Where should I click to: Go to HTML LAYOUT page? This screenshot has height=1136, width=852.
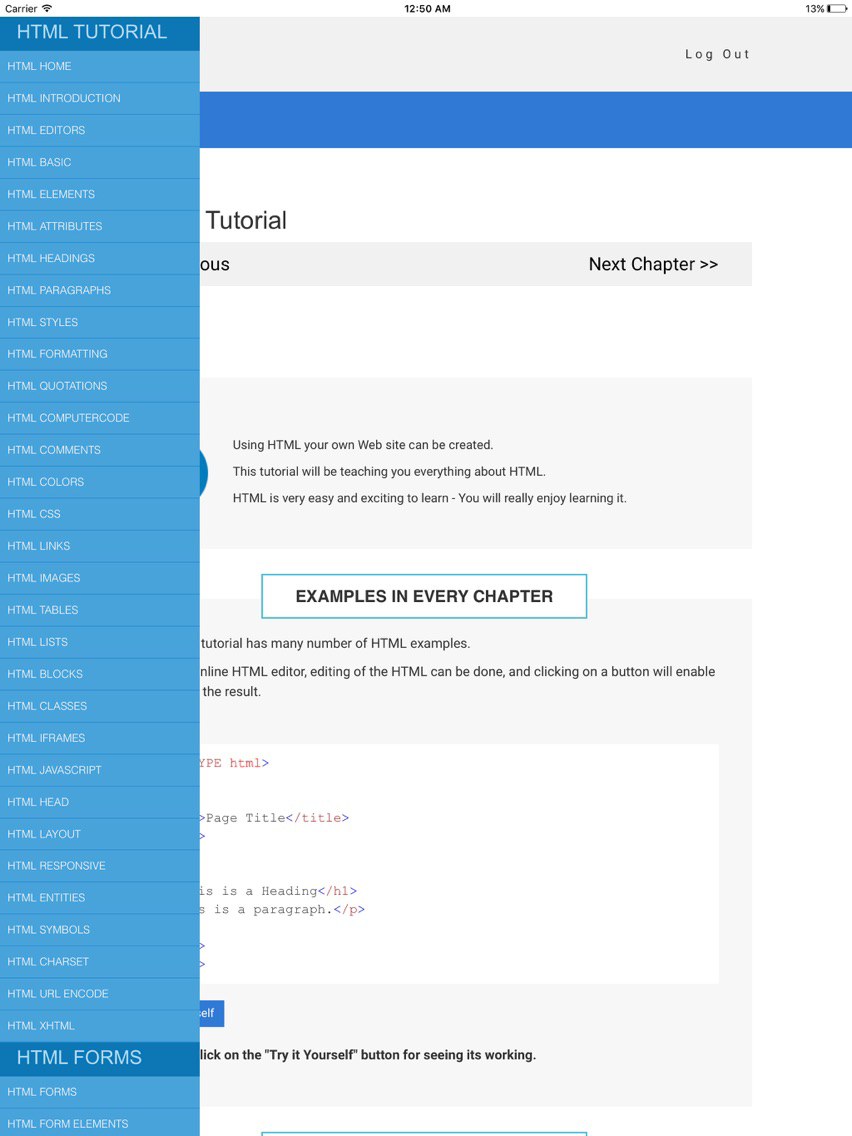point(99,833)
